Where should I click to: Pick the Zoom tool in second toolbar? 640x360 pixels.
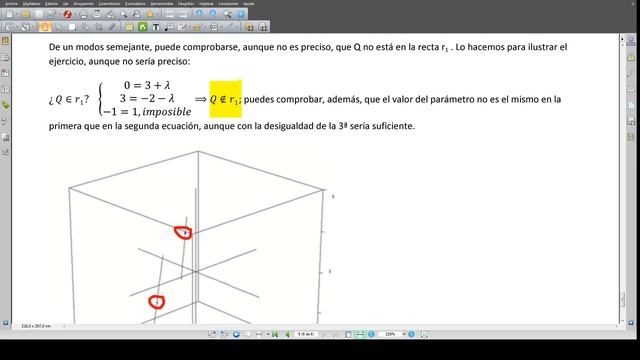[x=84, y=27]
